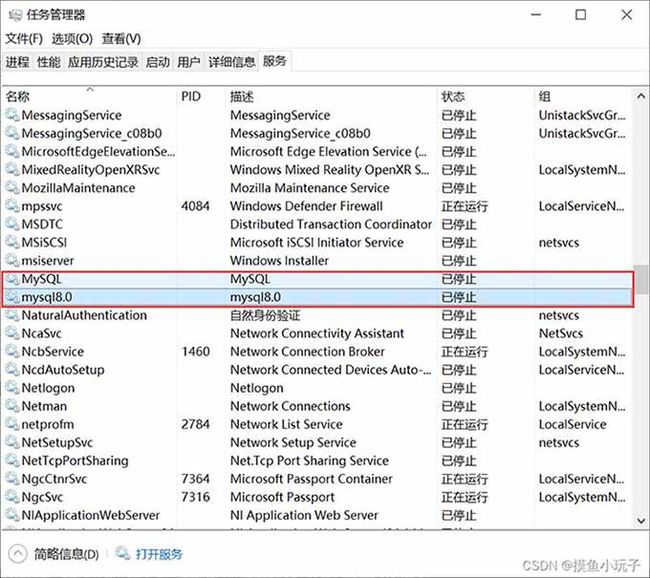Click the service icon next to netprofm
The image size is (650, 578).
(x=12, y=424)
